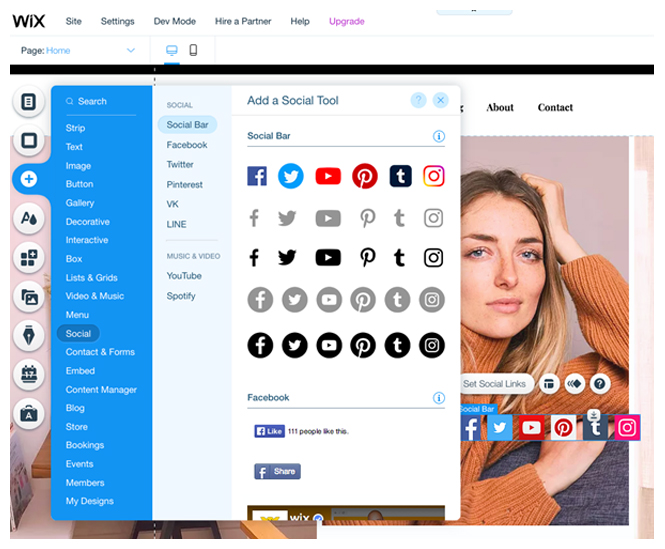Click the blue Add plus button in the sidebar
The height and width of the screenshot is (549, 665).
[29, 179]
